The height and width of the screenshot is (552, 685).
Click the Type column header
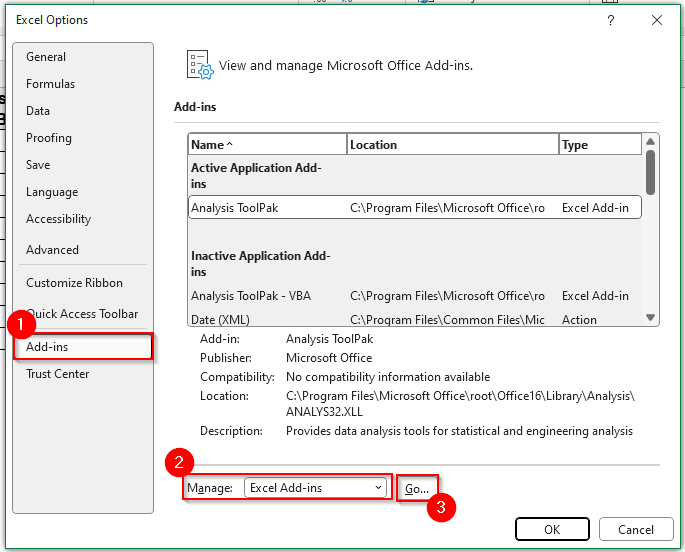click(x=599, y=145)
